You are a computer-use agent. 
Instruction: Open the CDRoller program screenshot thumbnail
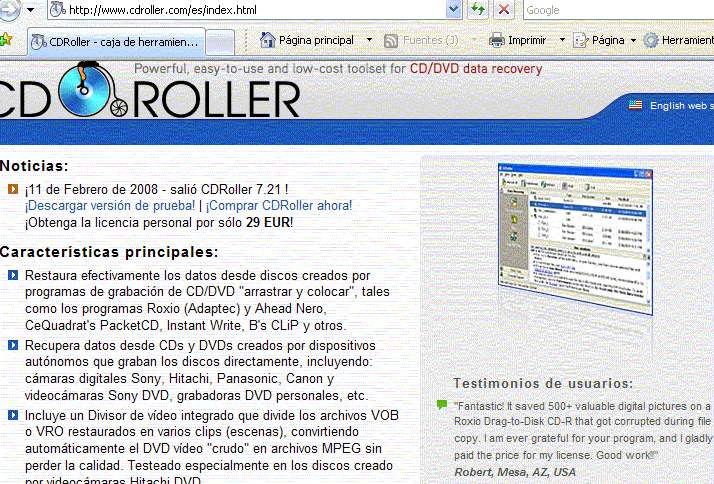576,238
